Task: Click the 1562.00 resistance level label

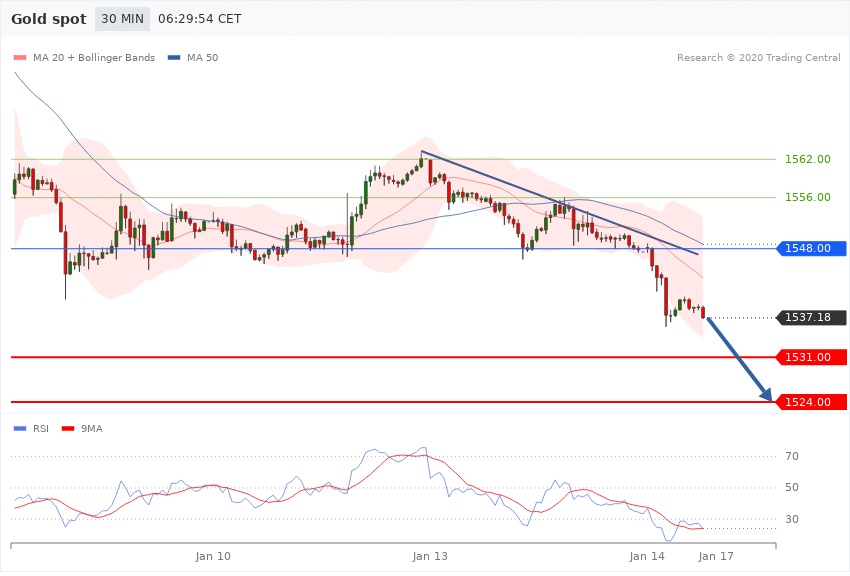Action: tap(807, 159)
